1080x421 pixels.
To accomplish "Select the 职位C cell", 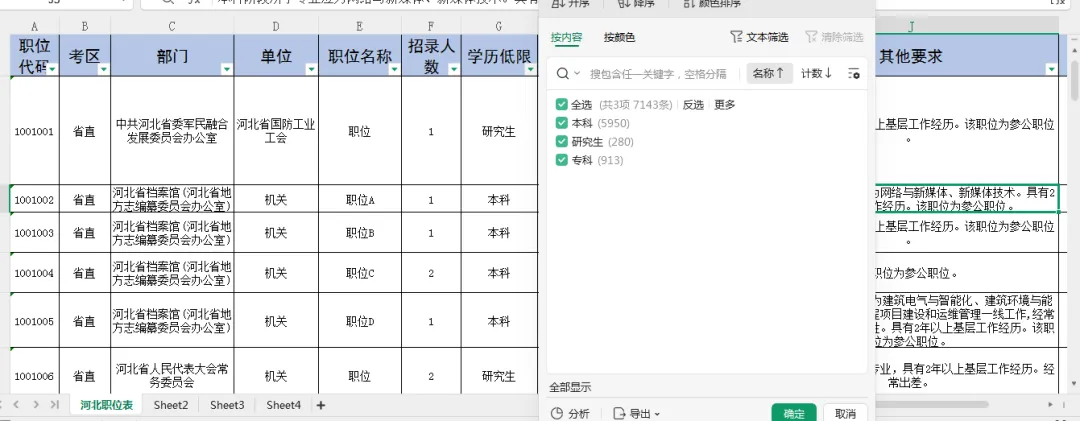I will point(360,274).
